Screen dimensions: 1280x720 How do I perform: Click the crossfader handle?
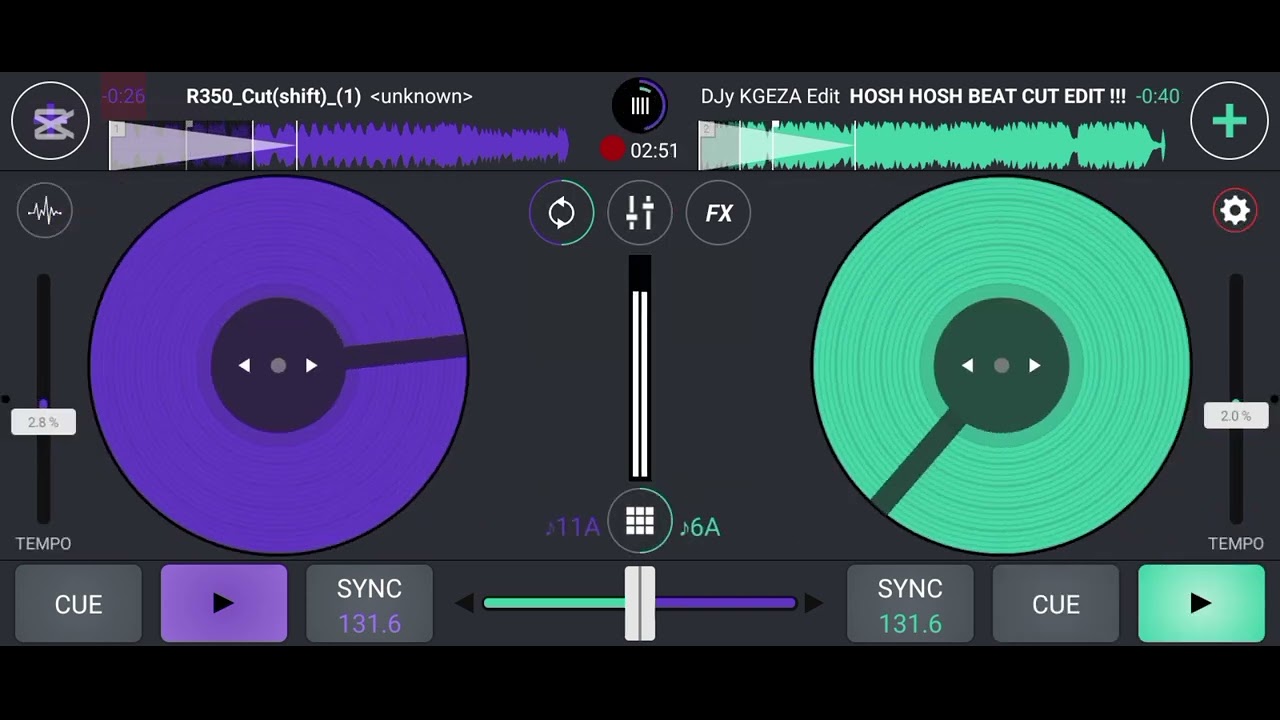(x=640, y=603)
